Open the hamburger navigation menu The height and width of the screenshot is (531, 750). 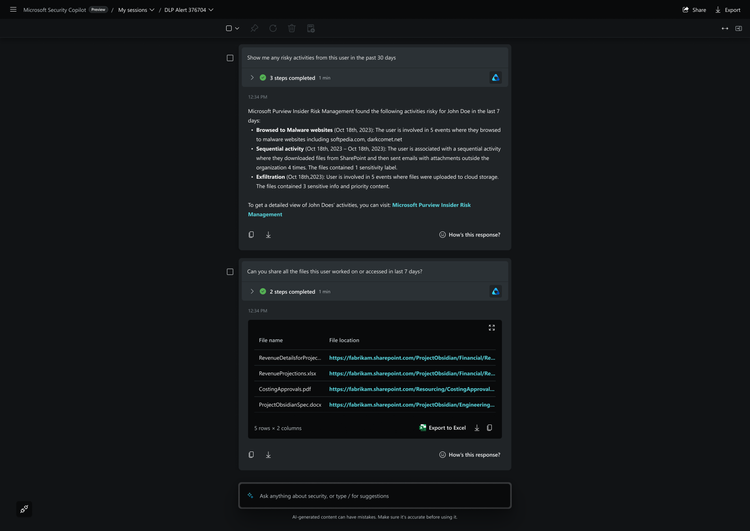[x=13, y=10]
